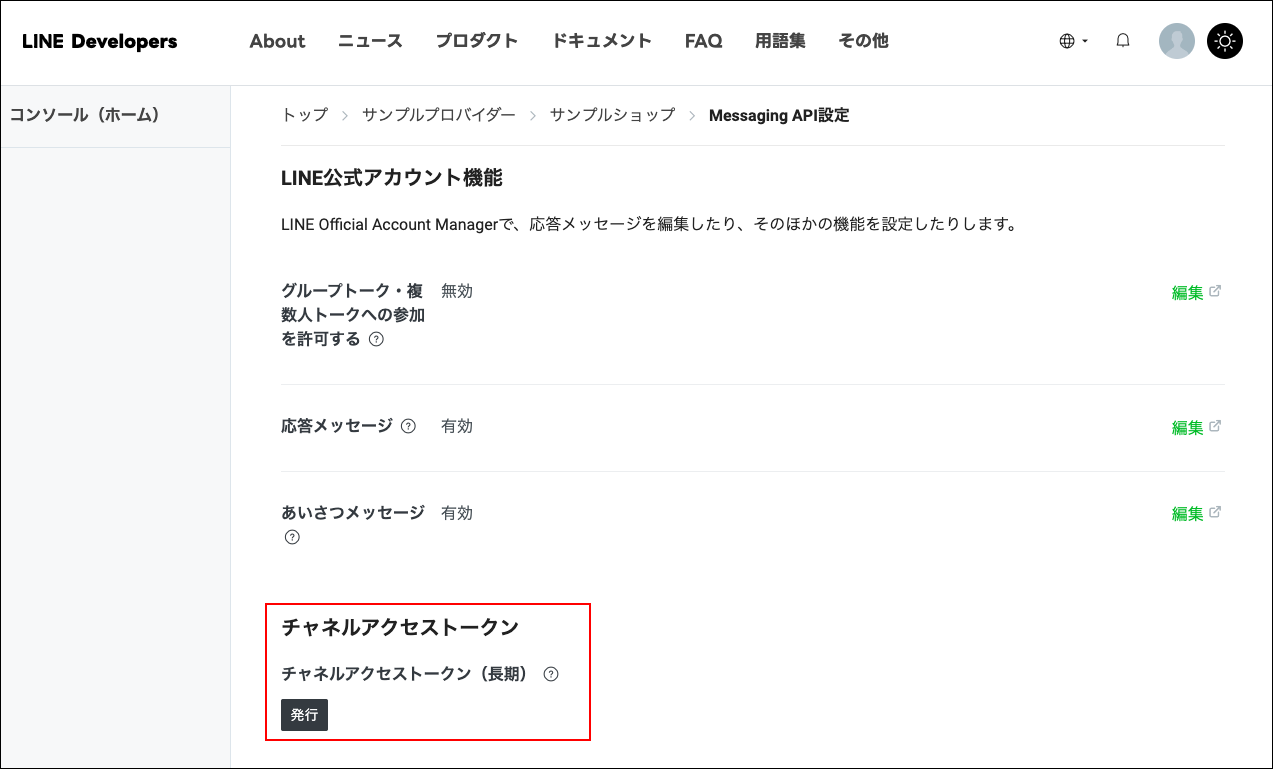Open the ドキュメント menu item
This screenshot has height=769, width=1273.
tap(602, 41)
